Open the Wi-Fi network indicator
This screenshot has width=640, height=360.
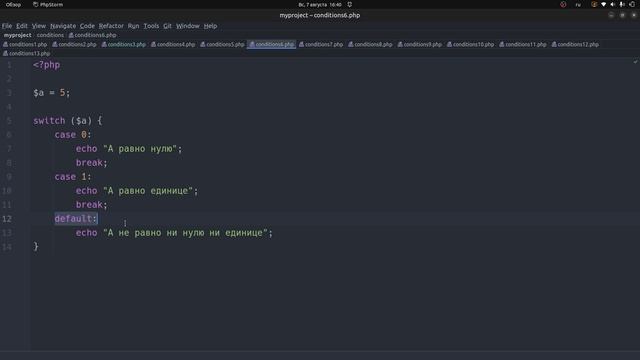603,4
